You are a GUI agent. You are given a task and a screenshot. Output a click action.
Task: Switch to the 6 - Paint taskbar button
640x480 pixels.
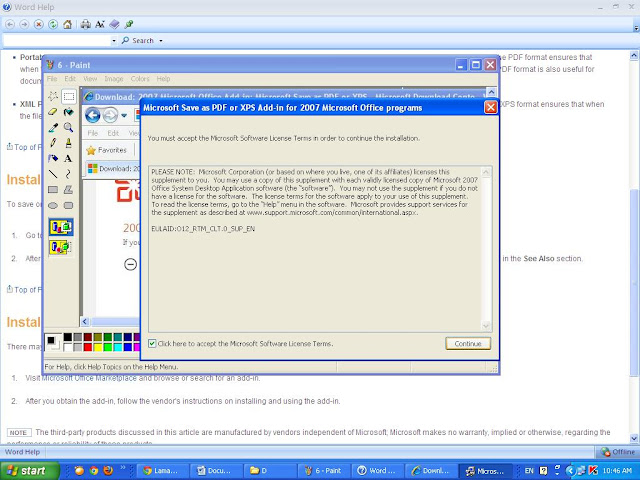coord(325,471)
